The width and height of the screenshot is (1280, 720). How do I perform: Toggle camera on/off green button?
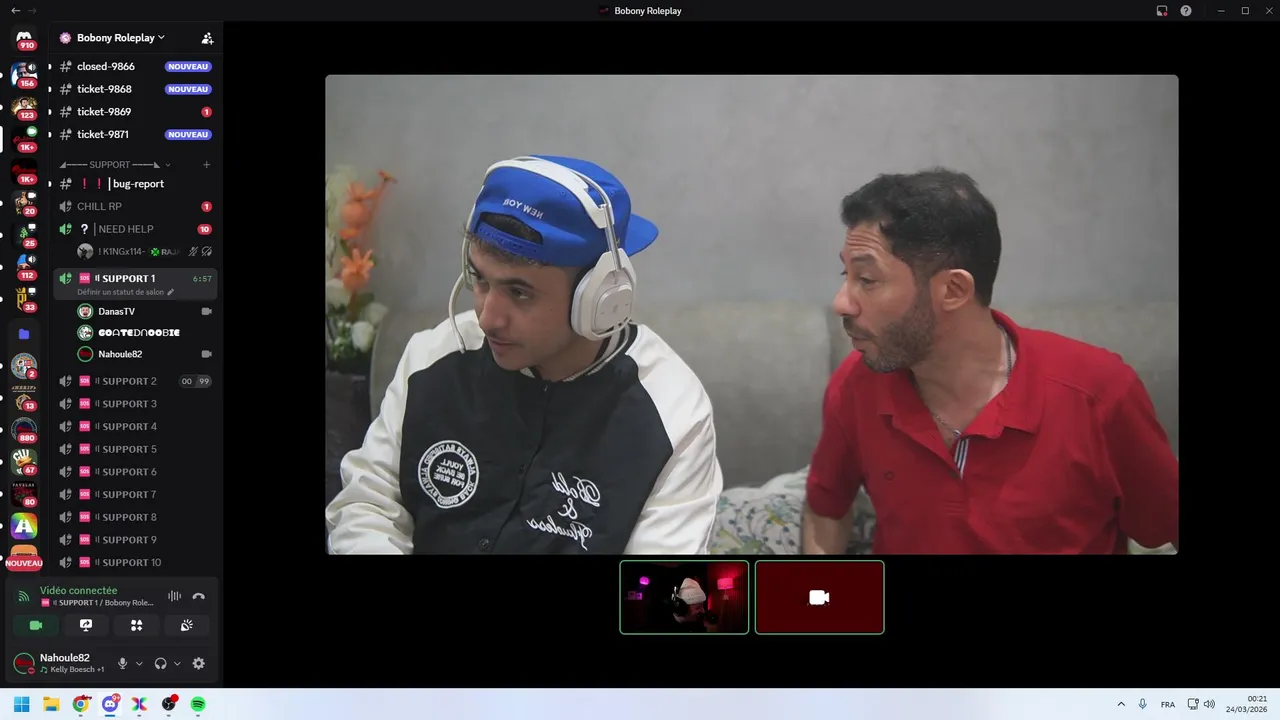pos(36,625)
